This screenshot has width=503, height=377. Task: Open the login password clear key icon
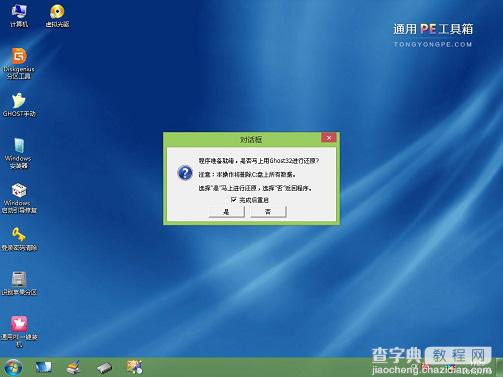19,239
